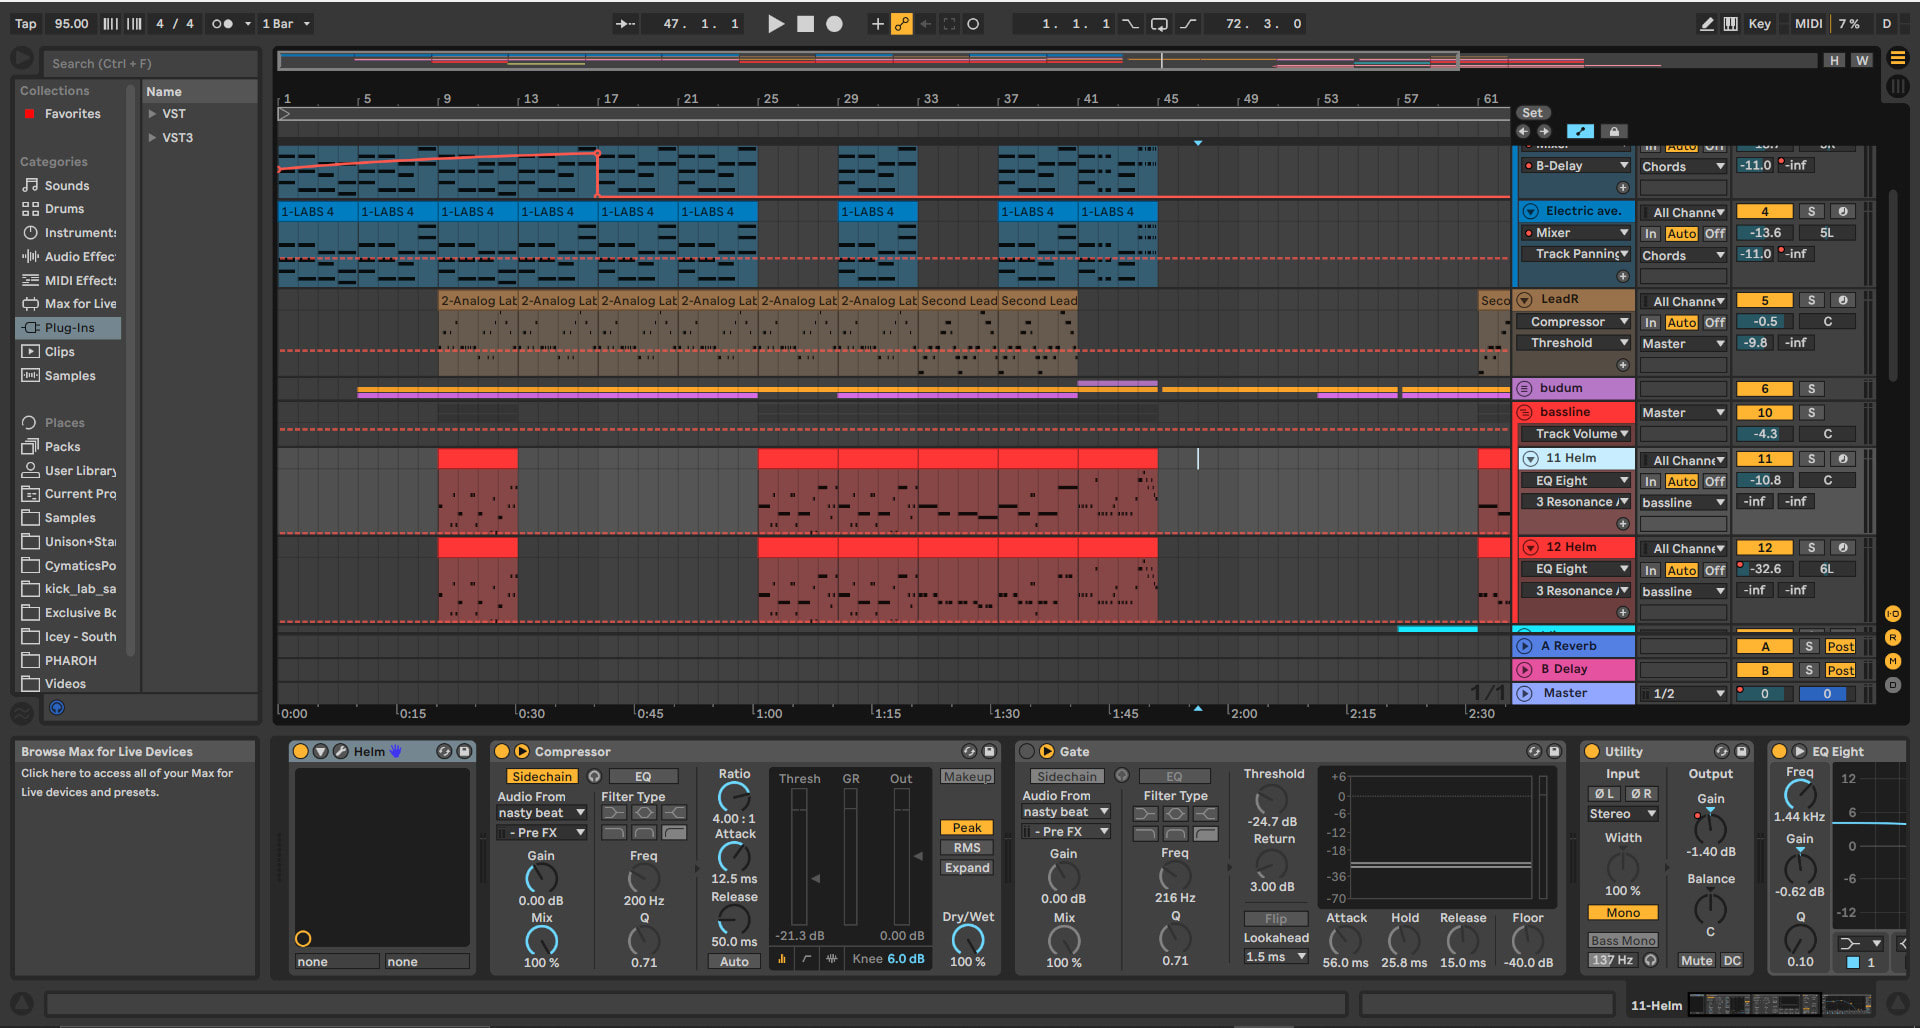
Task: Unfold the budum group track
Action: [1525, 388]
